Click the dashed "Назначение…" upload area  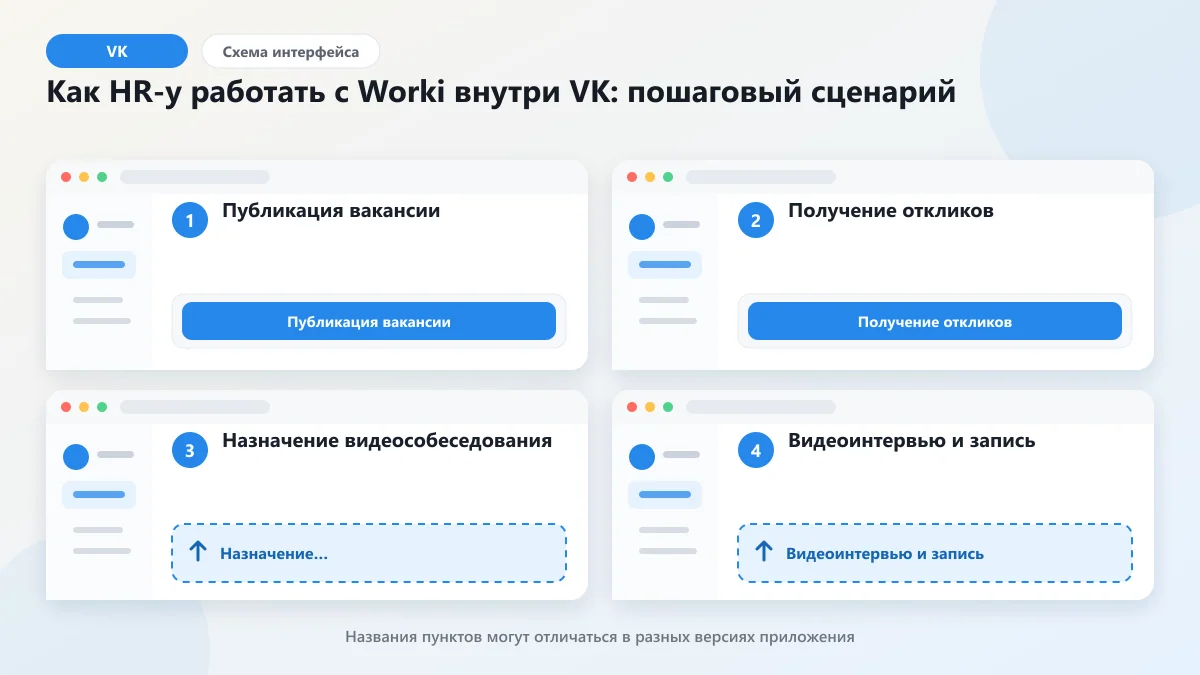tap(369, 553)
